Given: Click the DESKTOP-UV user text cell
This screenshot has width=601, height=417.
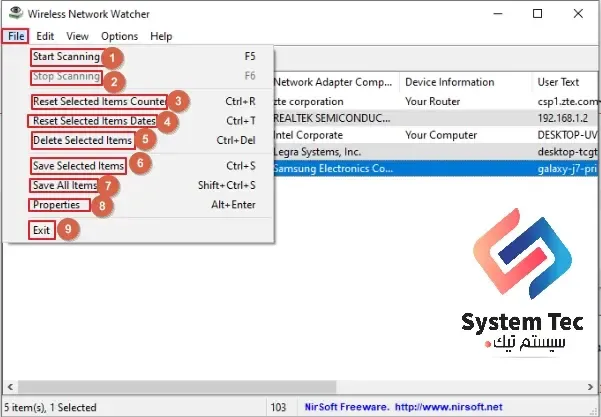Looking at the screenshot, I should pos(568,135).
